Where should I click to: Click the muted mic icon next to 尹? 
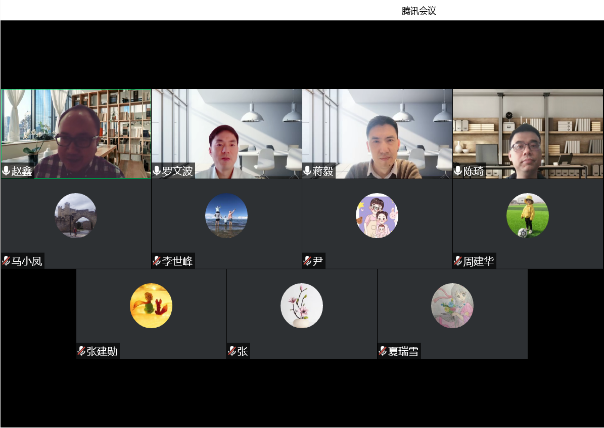tap(308, 261)
